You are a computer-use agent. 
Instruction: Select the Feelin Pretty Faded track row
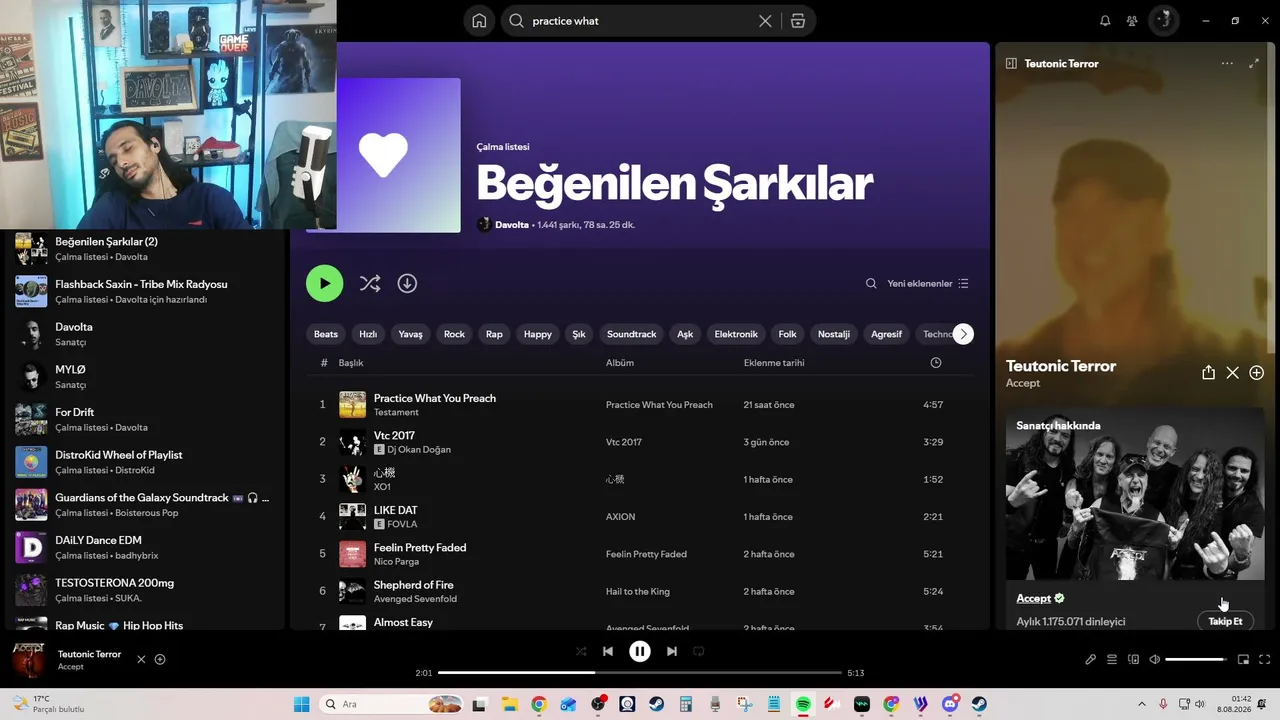639,554
